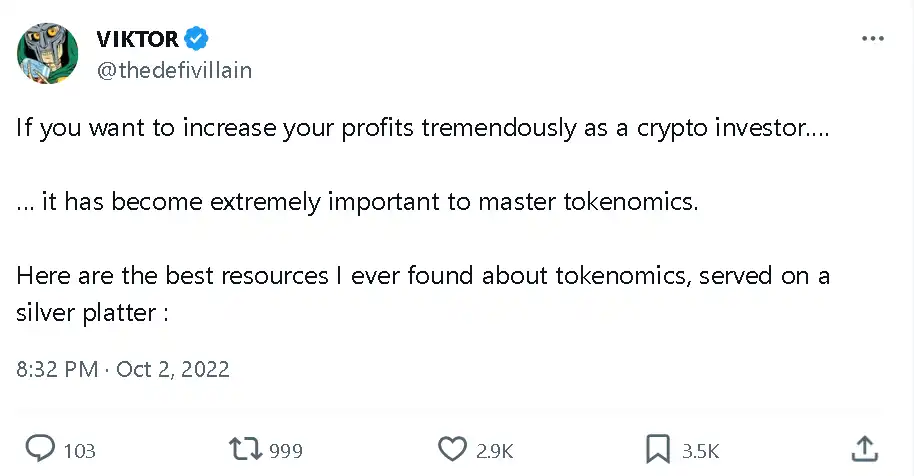The height and width of the screenshot is (476, 914).
Task: Click the 103 replies count
Action: pyautogui.click(x=79, y=451)
